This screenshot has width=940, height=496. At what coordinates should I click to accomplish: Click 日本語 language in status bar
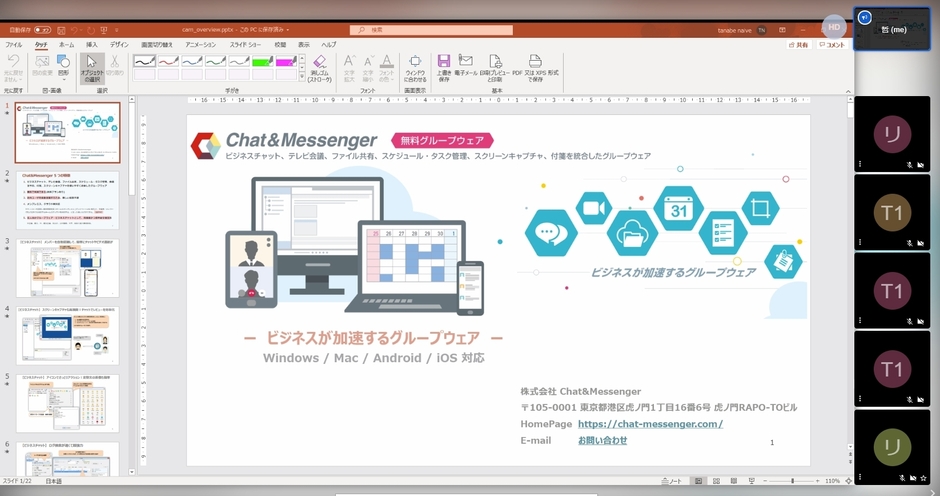click(x=53, y=481)
